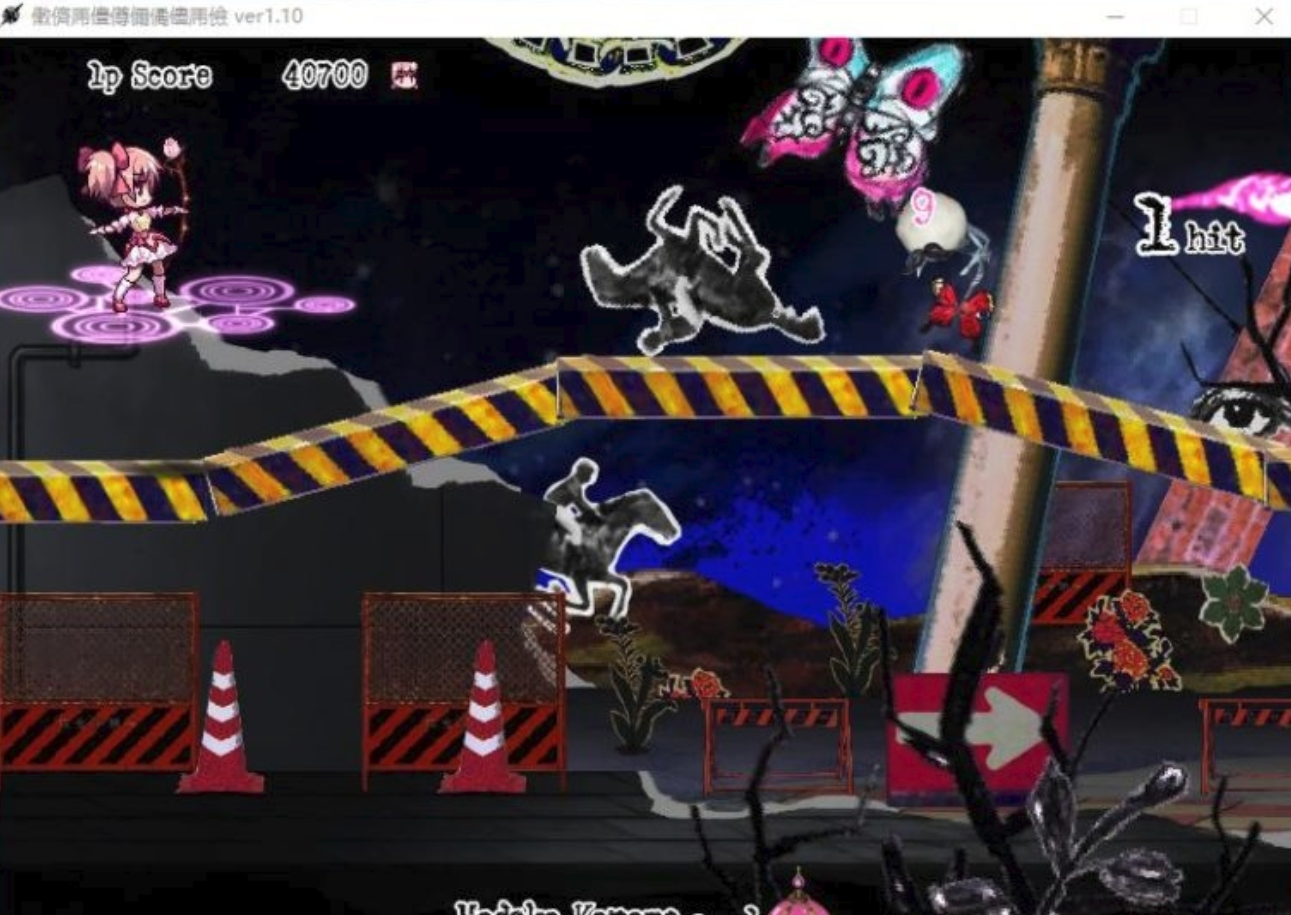
Task: Click the partially visible character name at bottom
Action: 605,908
